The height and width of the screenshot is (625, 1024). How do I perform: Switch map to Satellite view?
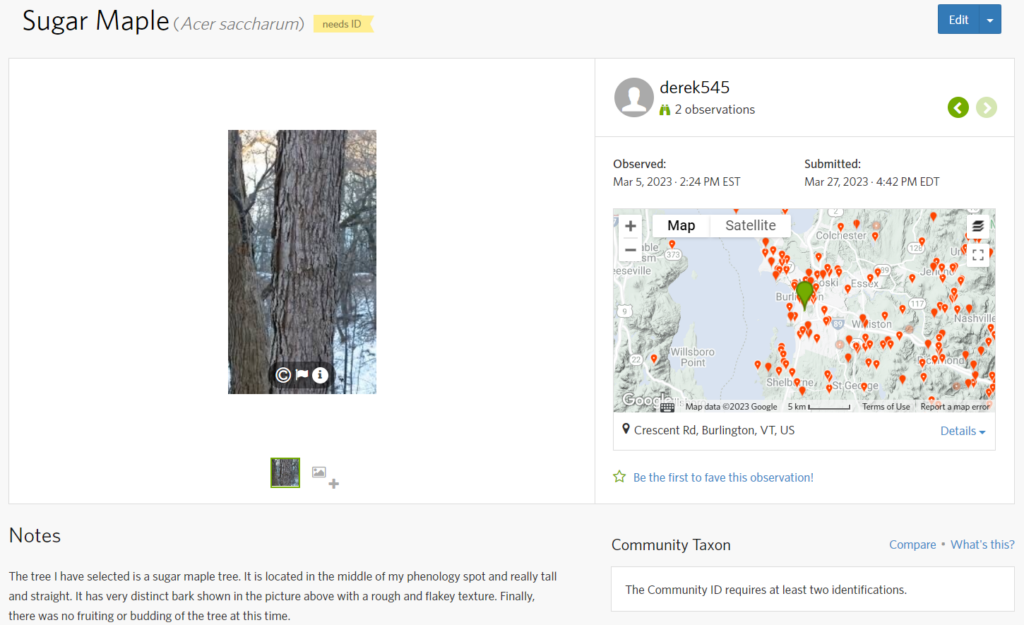pos(750,226)
